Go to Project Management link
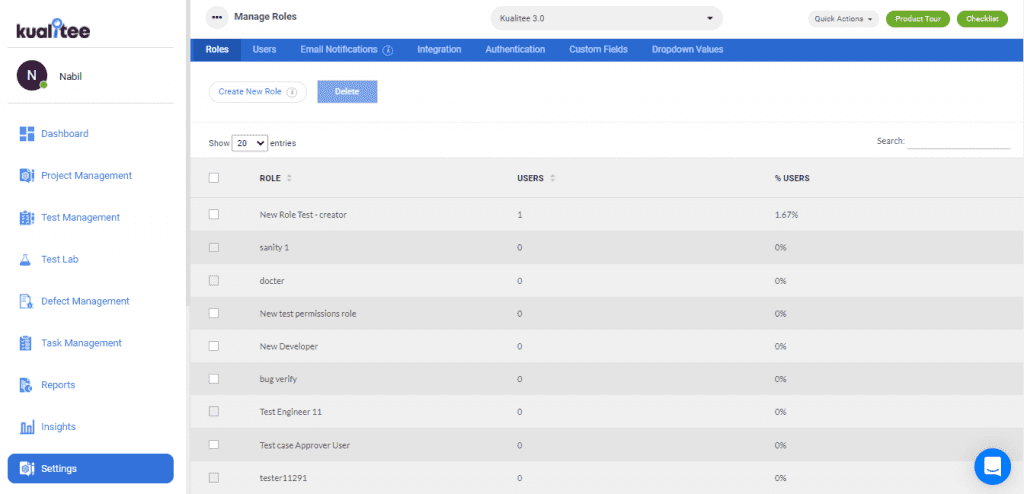 tap(86, 176)
